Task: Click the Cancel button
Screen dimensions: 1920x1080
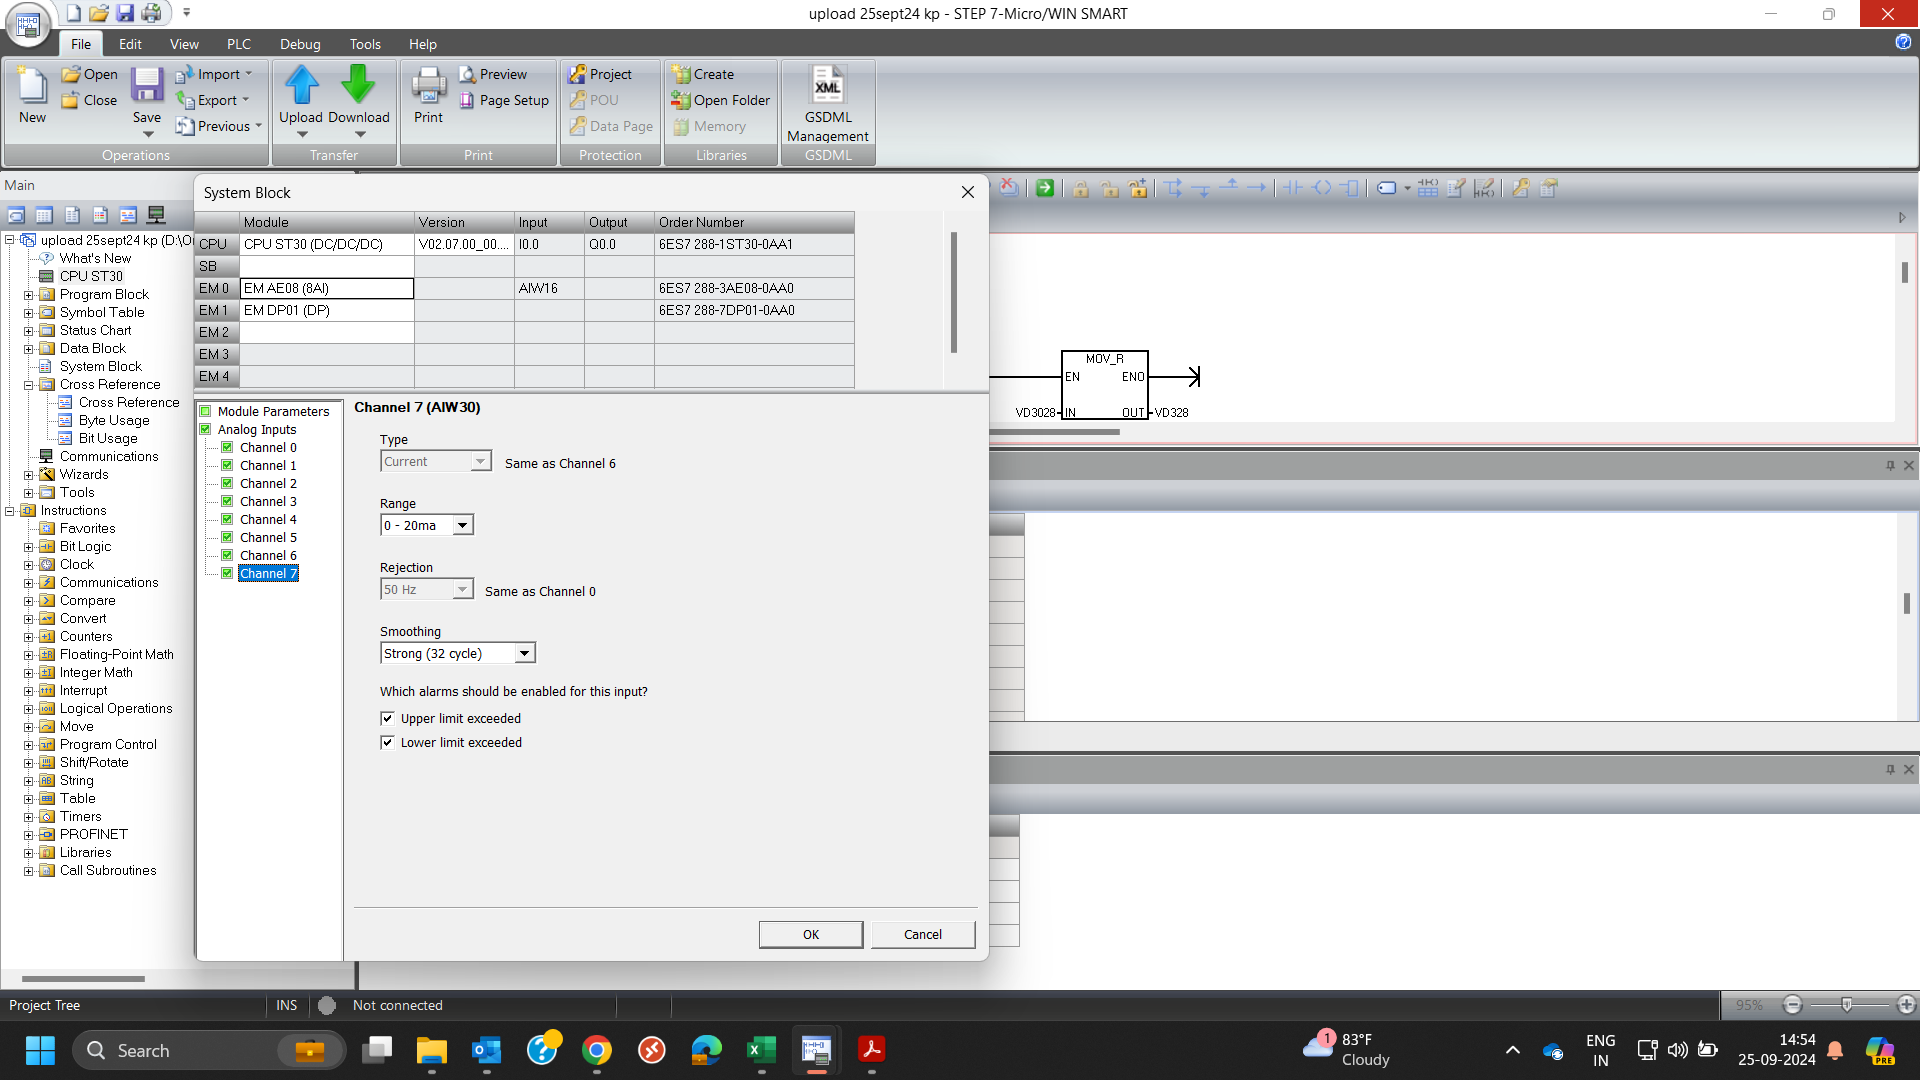Action: (922, 934)
